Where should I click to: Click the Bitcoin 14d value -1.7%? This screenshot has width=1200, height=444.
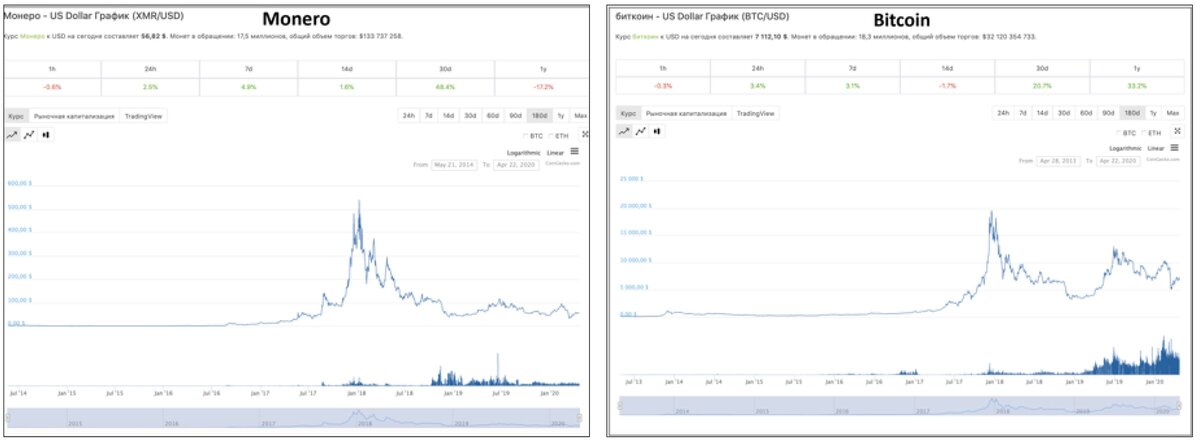948,88
